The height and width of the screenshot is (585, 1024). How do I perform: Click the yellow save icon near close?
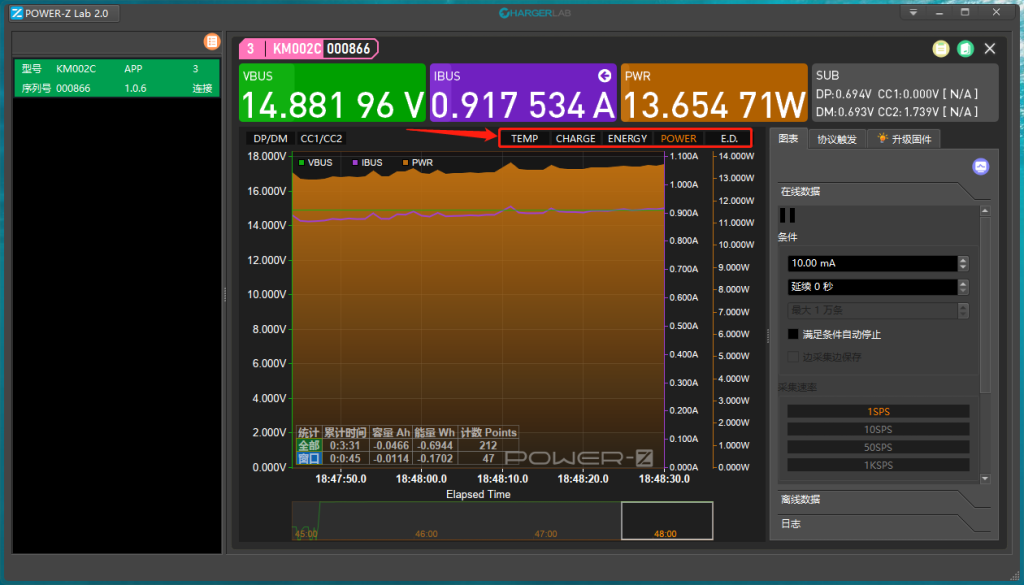click(x=940, y=49)
